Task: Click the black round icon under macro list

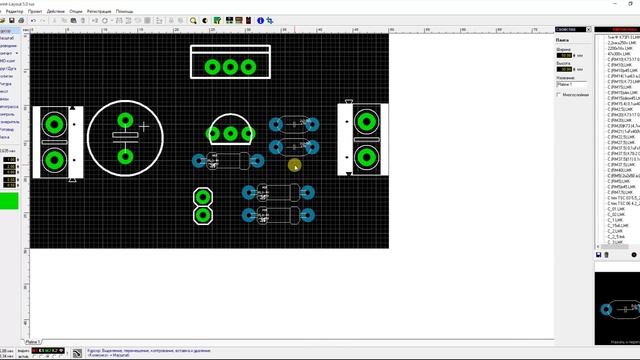Action: tap(634, 255)
